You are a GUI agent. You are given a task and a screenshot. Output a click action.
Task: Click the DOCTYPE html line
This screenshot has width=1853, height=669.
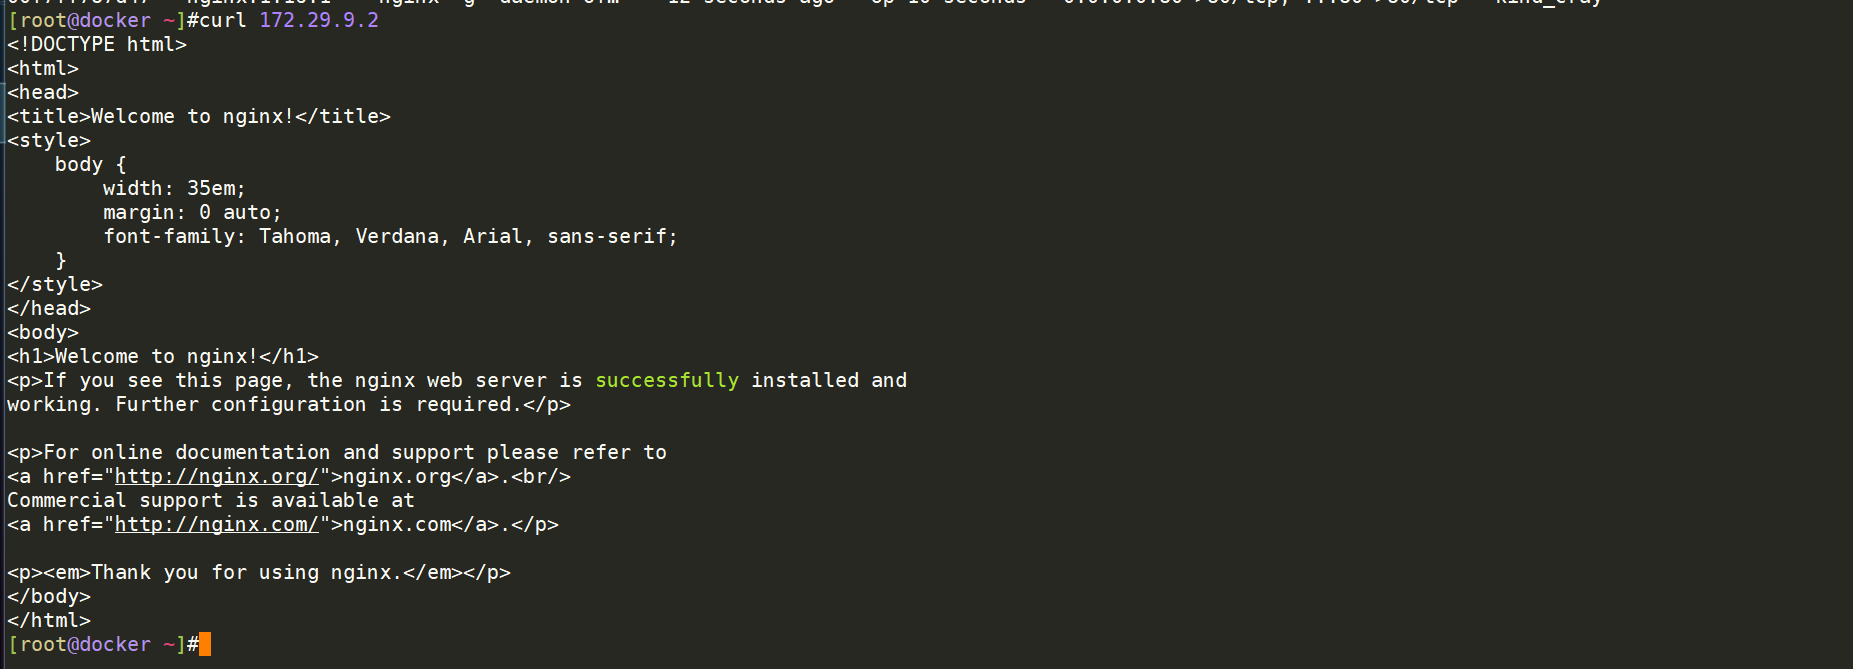click(x=97, y=45)
